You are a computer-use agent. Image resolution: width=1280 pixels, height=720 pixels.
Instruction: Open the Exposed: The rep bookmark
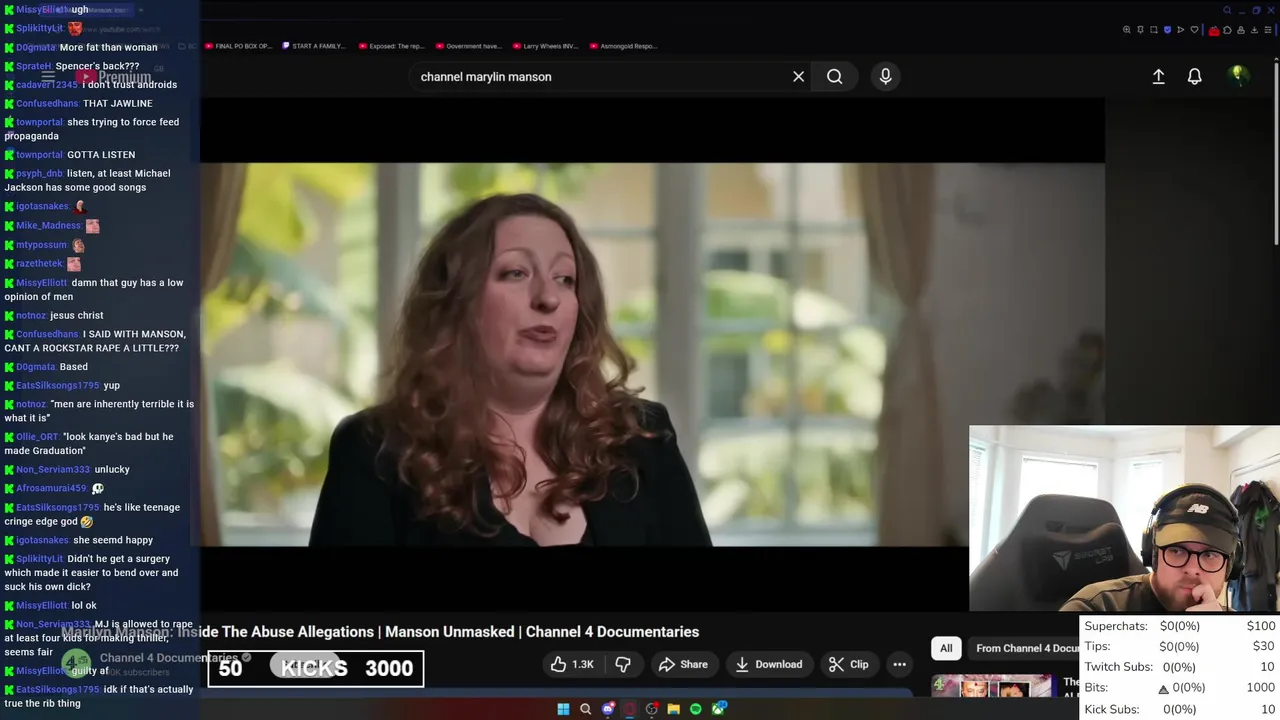point(392,46)
